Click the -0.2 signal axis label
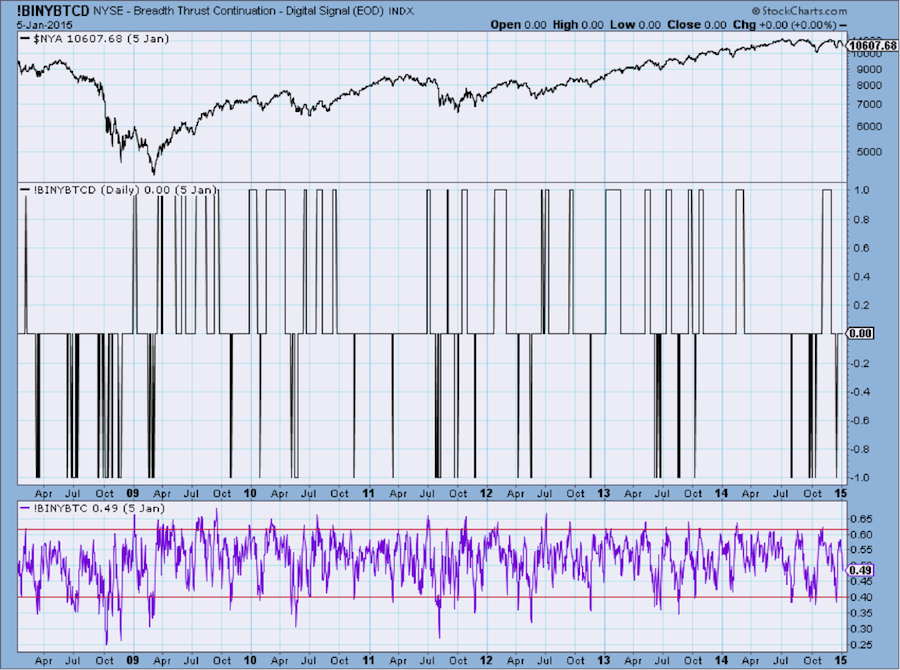Screen dimensions: 900x670 861,363
